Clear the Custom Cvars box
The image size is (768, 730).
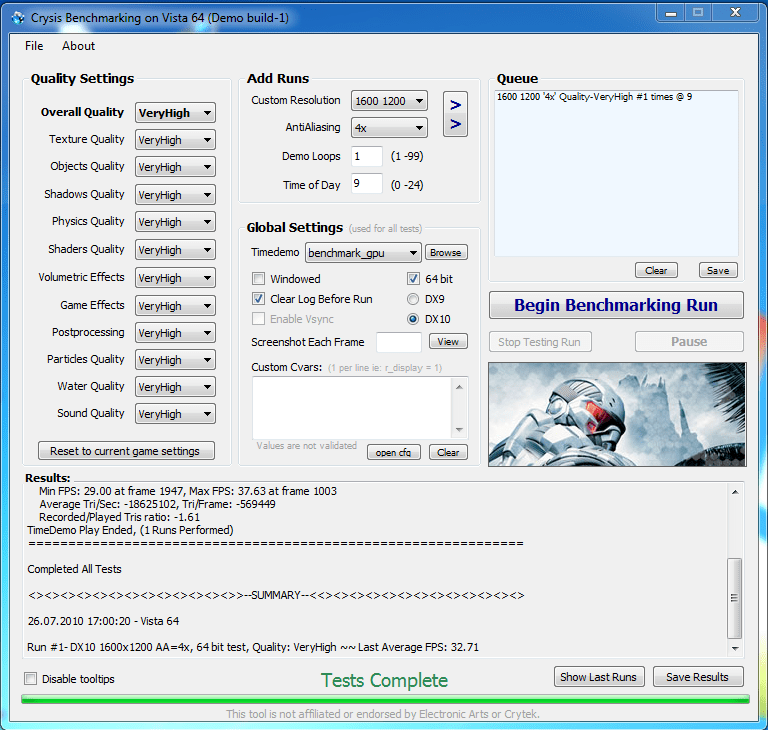point(448,452)
